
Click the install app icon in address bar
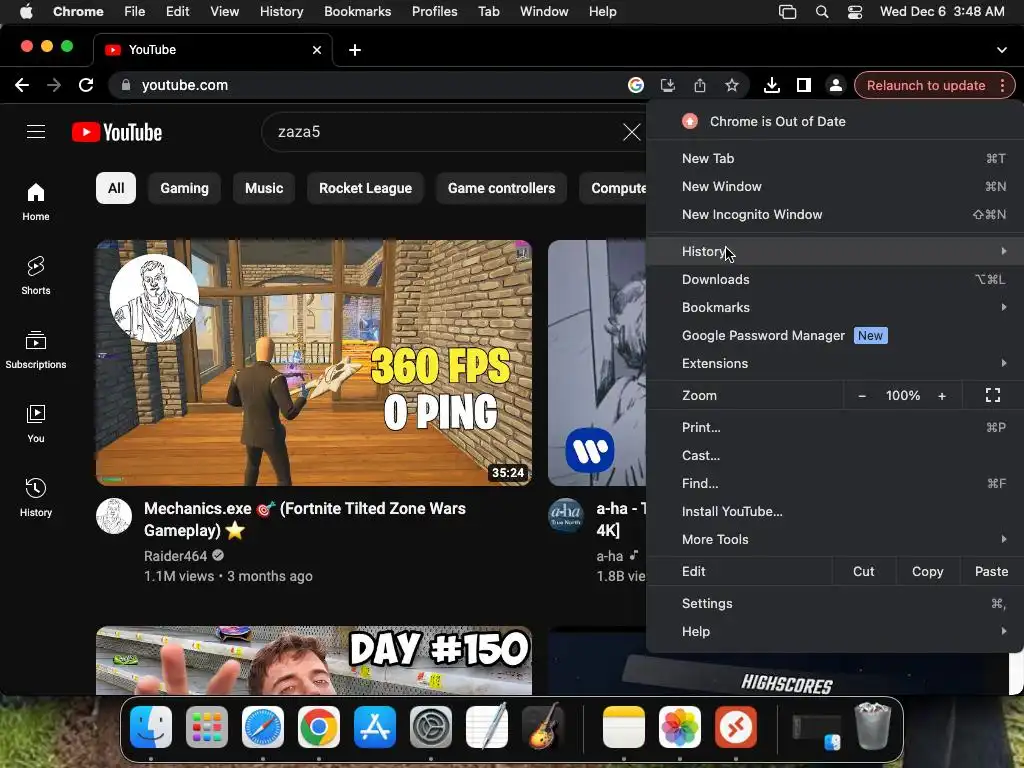click(667, 85)
